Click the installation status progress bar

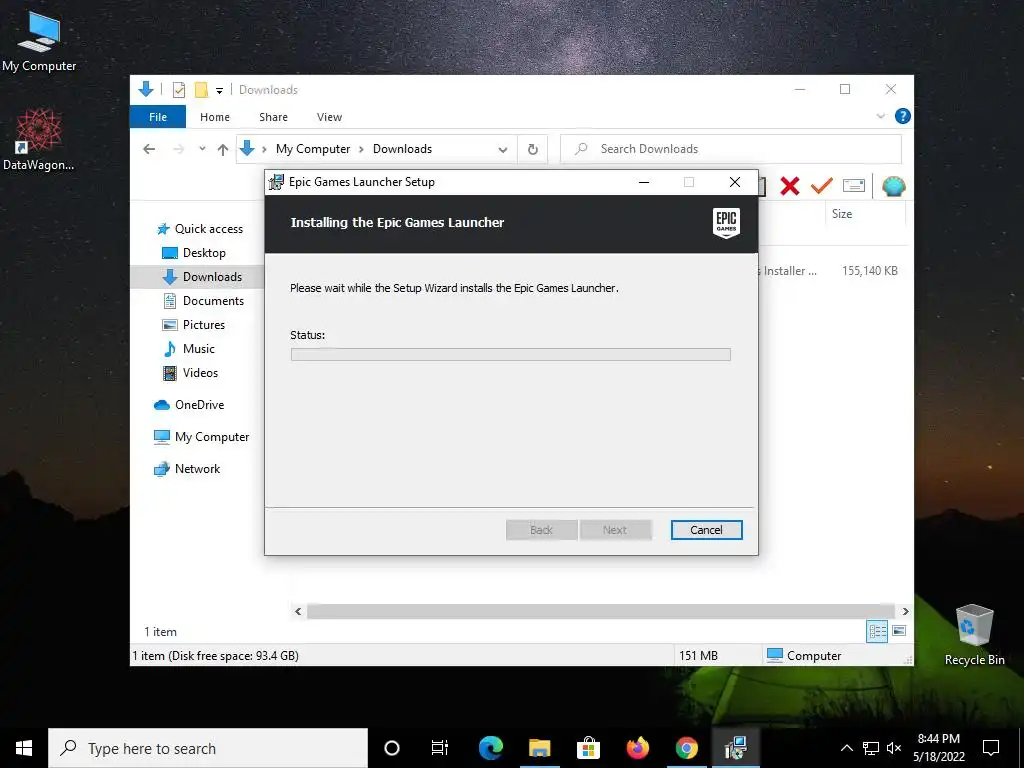point(511,355)
